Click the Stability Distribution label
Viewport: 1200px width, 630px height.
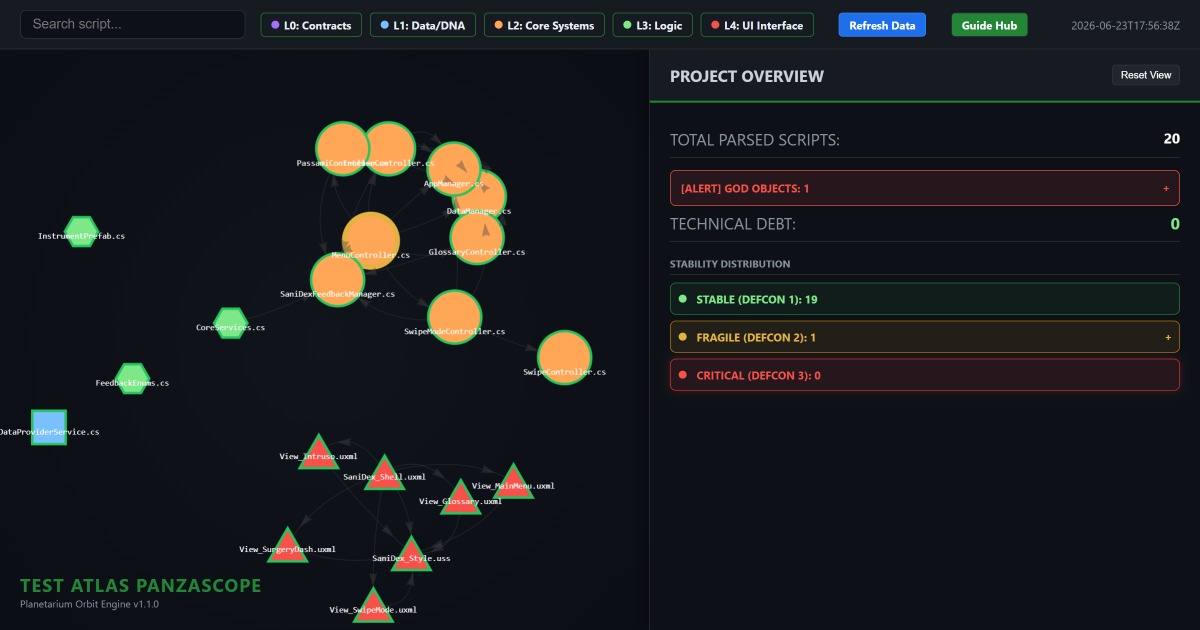click(x=730, y=264)
